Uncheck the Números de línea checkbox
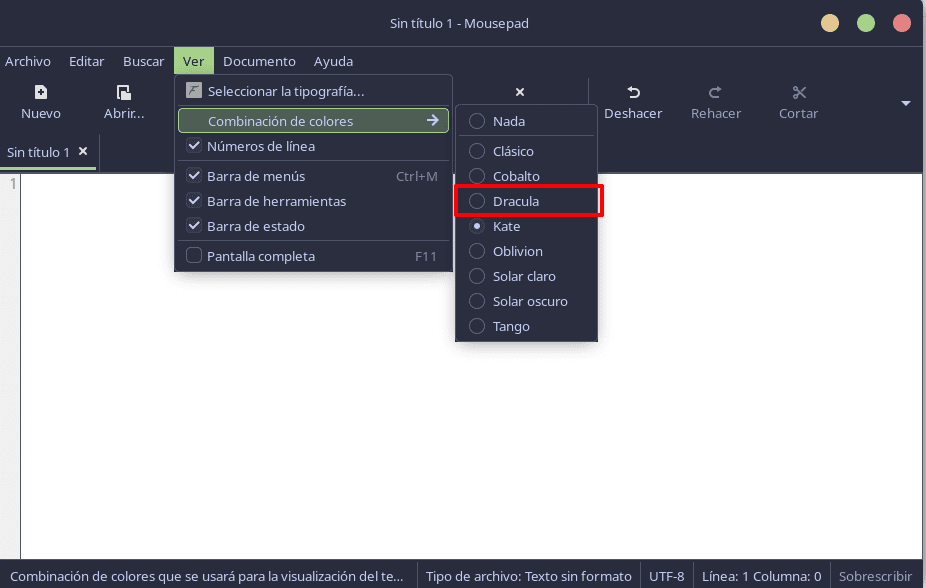Screen dimensions: 926x588 click(x=194, y=147)
